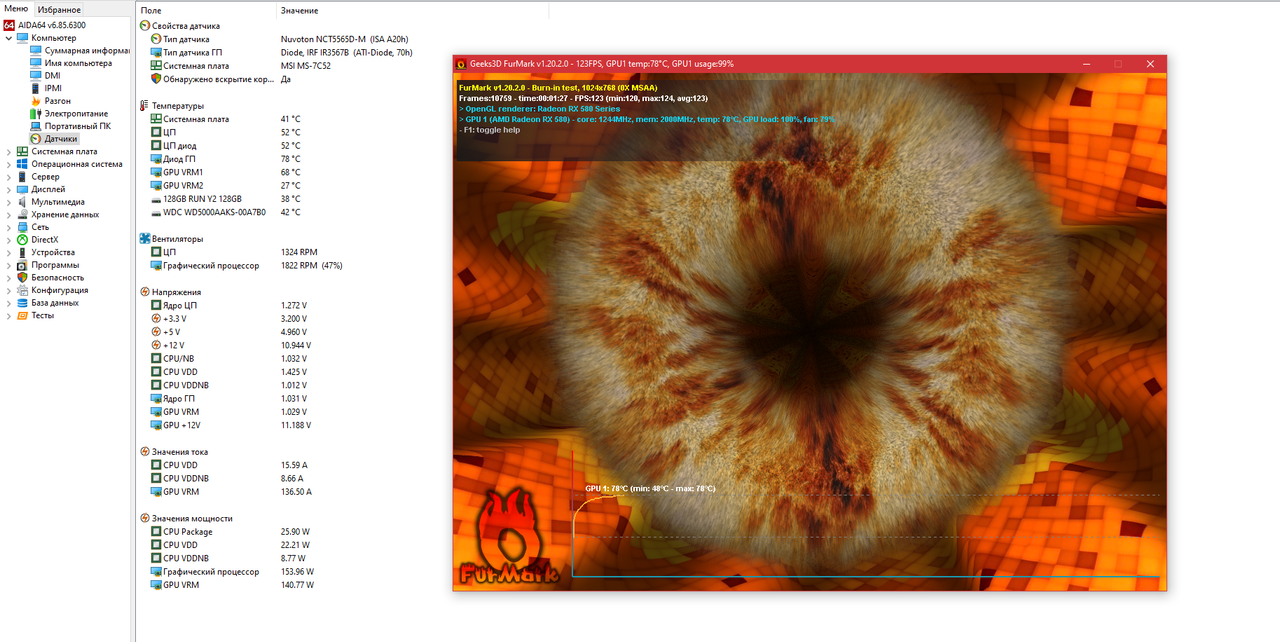Open the База данных tree item
The image size is (1280, 642).
pos(54,302)
